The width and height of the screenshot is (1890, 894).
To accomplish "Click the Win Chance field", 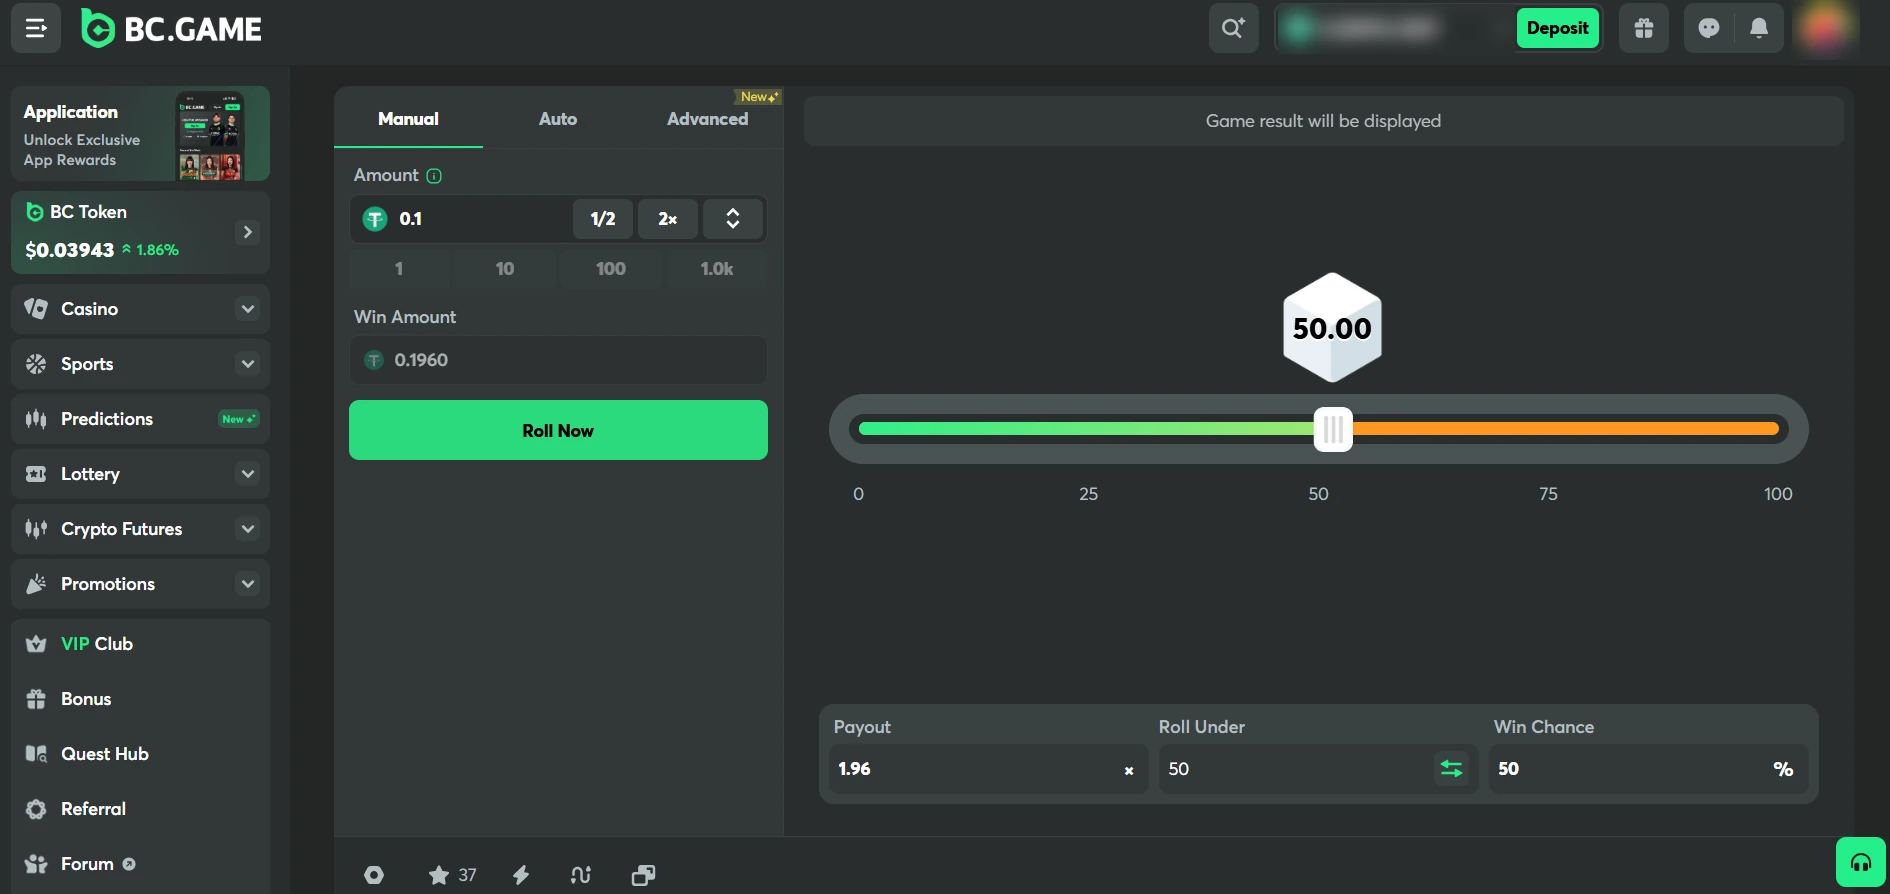I will [1649, 769].
